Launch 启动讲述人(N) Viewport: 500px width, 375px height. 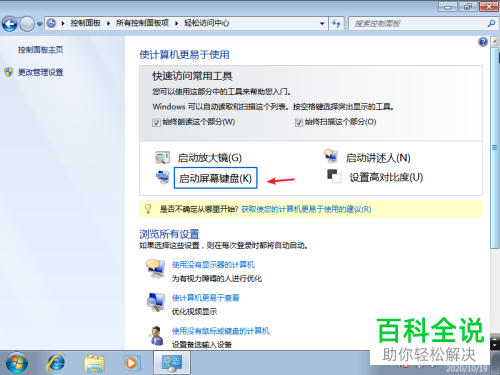point(378,158)
